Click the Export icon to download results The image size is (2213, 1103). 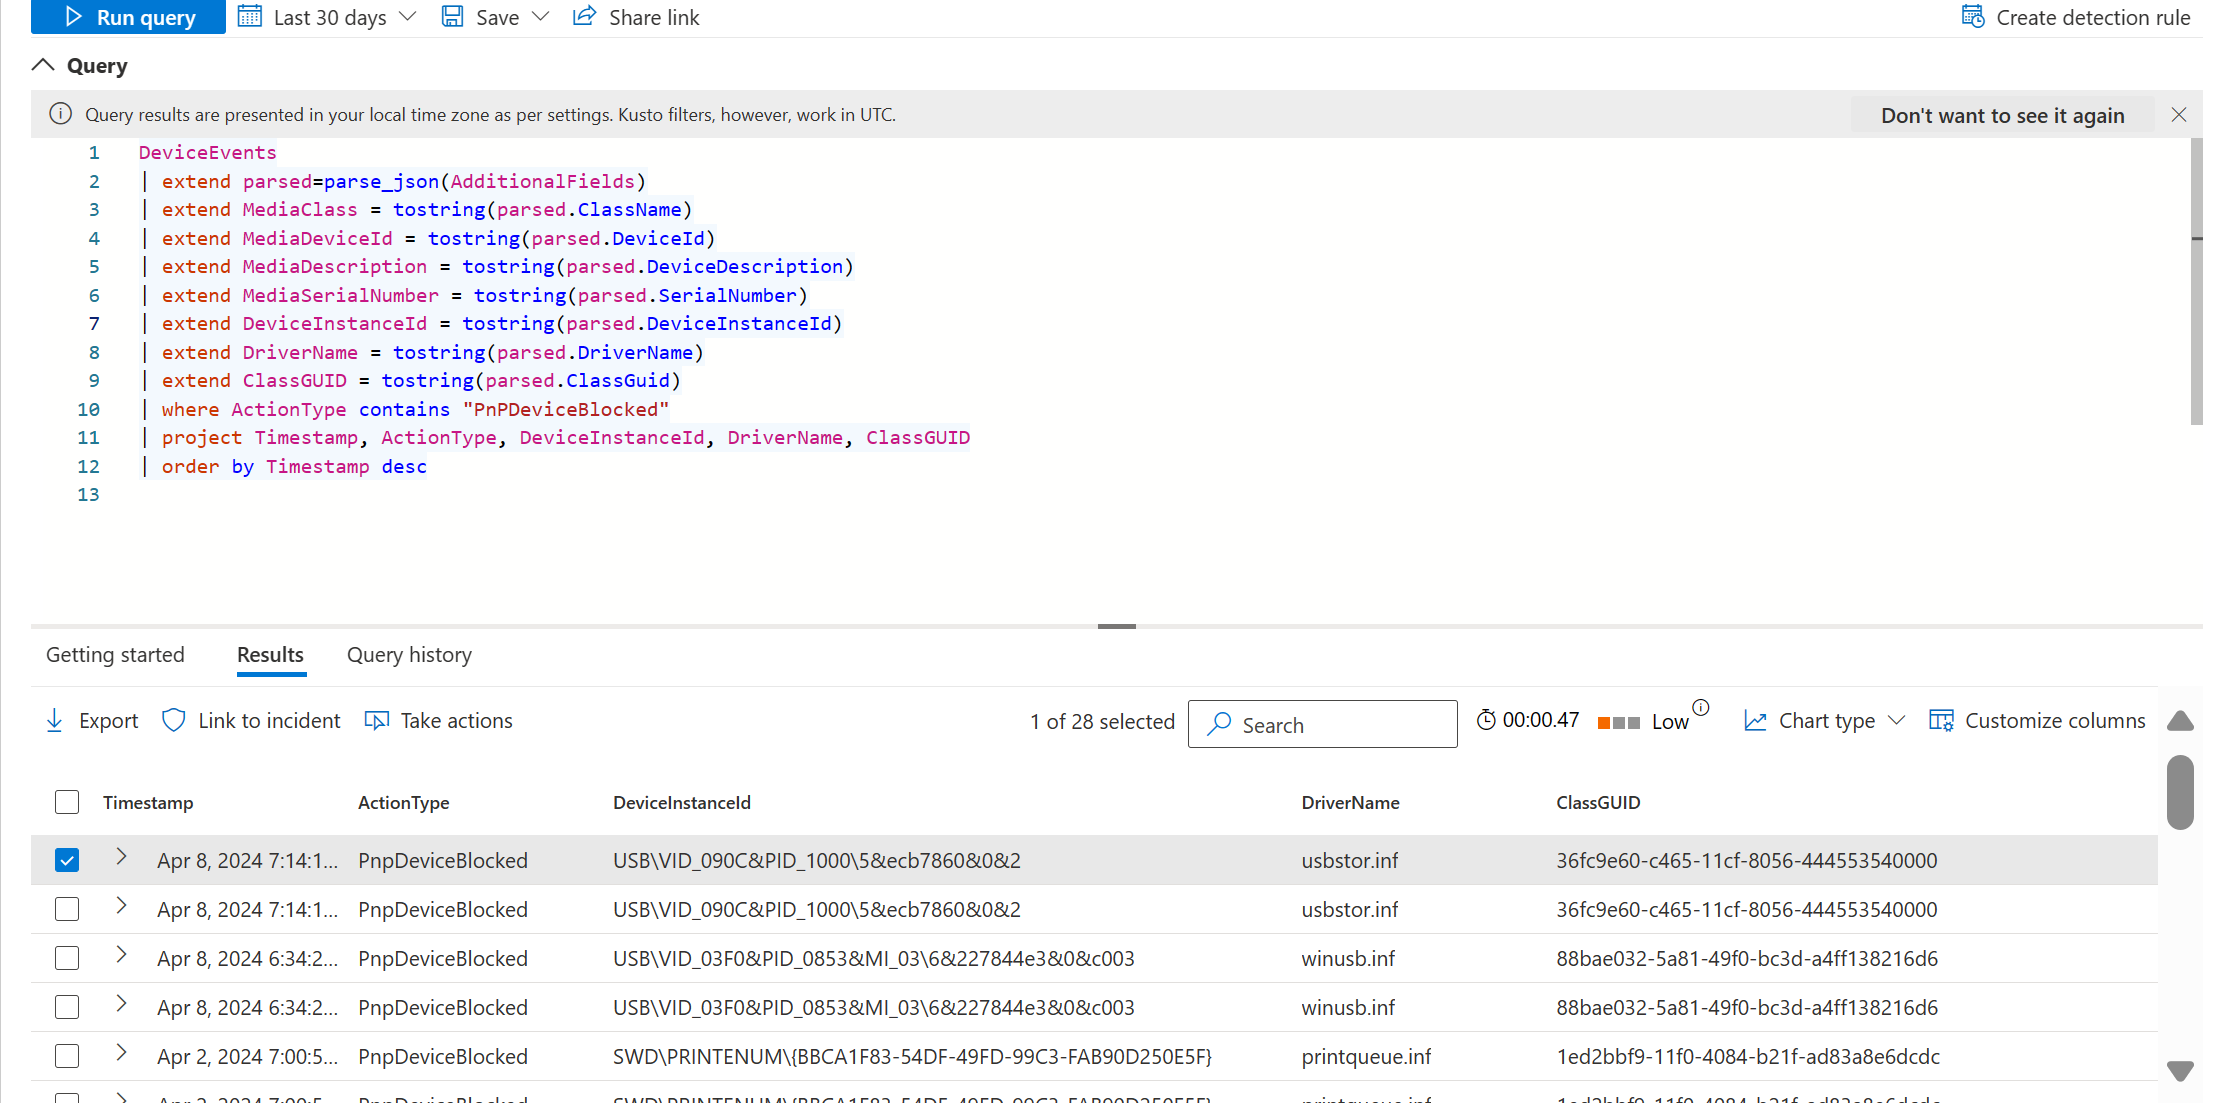tap(52, 721)
